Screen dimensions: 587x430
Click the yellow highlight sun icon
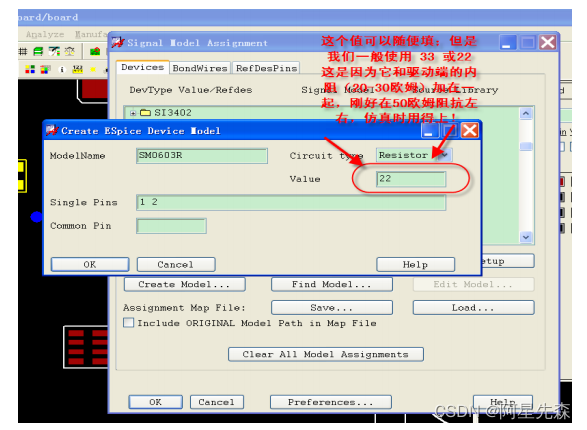coord(93,70)
